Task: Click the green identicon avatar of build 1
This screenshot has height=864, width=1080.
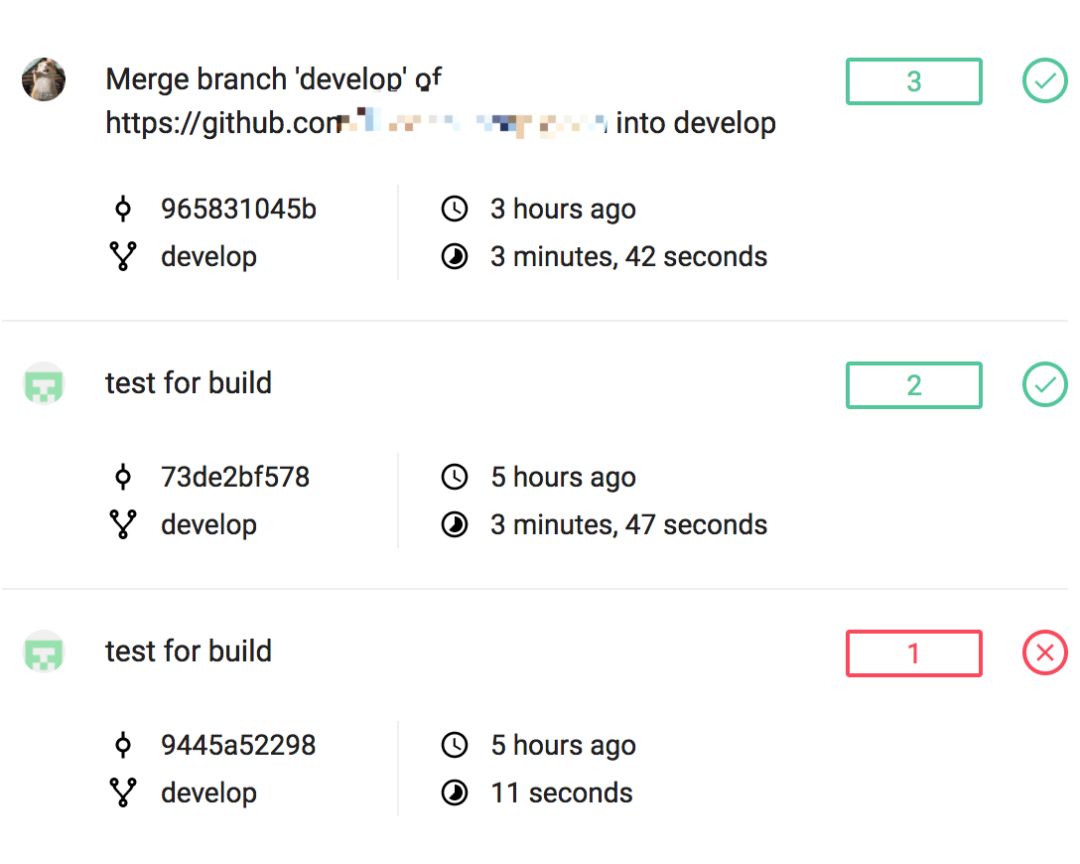Action: tap(44, 652)
